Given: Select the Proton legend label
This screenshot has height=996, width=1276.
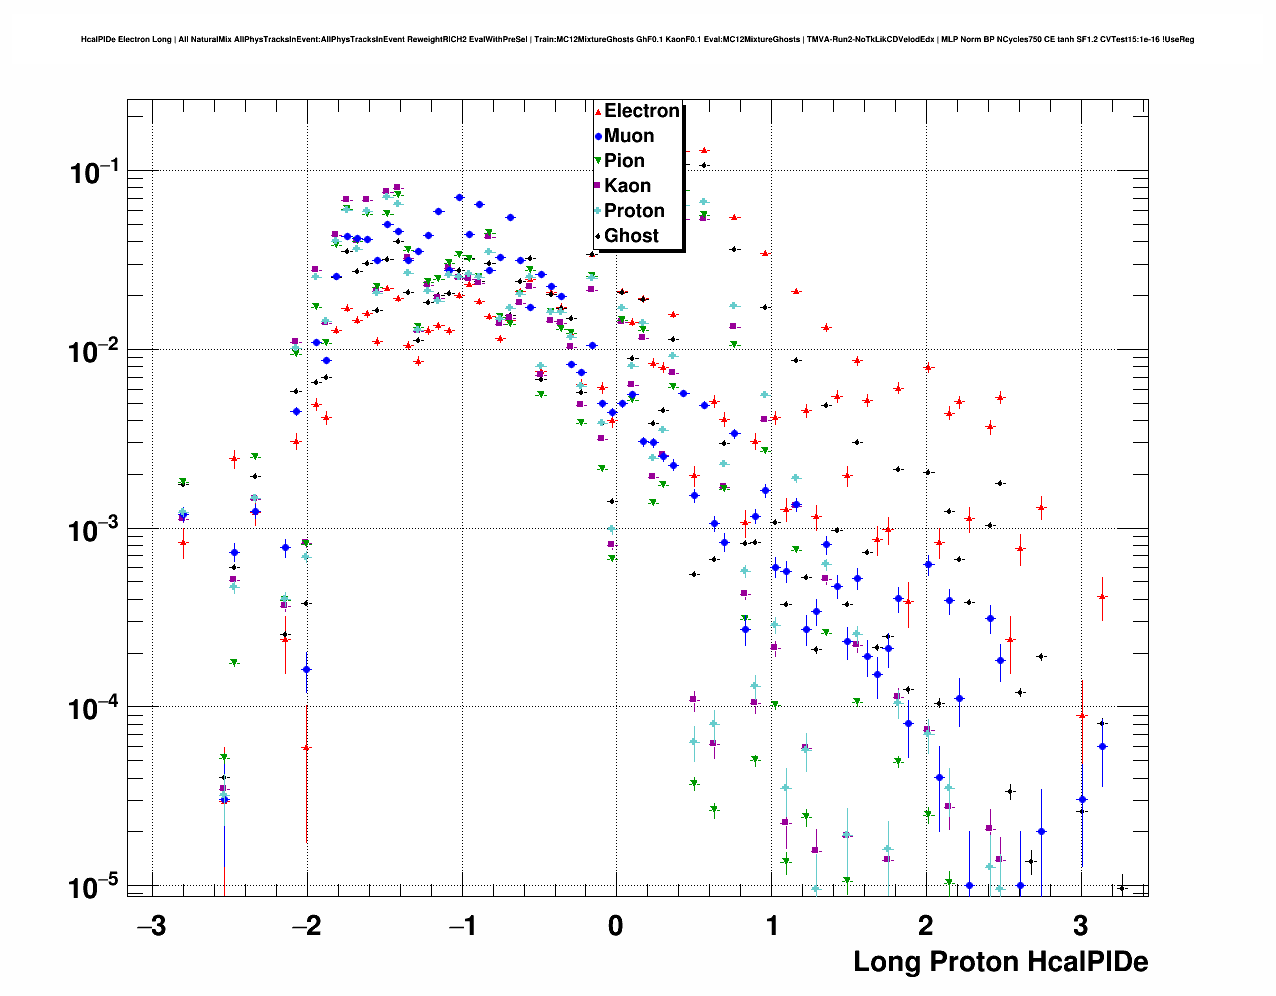Looking at the screenshot, I should pyautogui.click(x=635, y=211).
